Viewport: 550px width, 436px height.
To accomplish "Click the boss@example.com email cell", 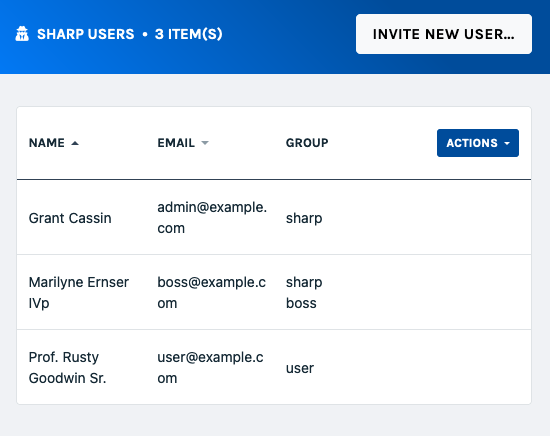I will pyautogui.click(x=212, y=292).
